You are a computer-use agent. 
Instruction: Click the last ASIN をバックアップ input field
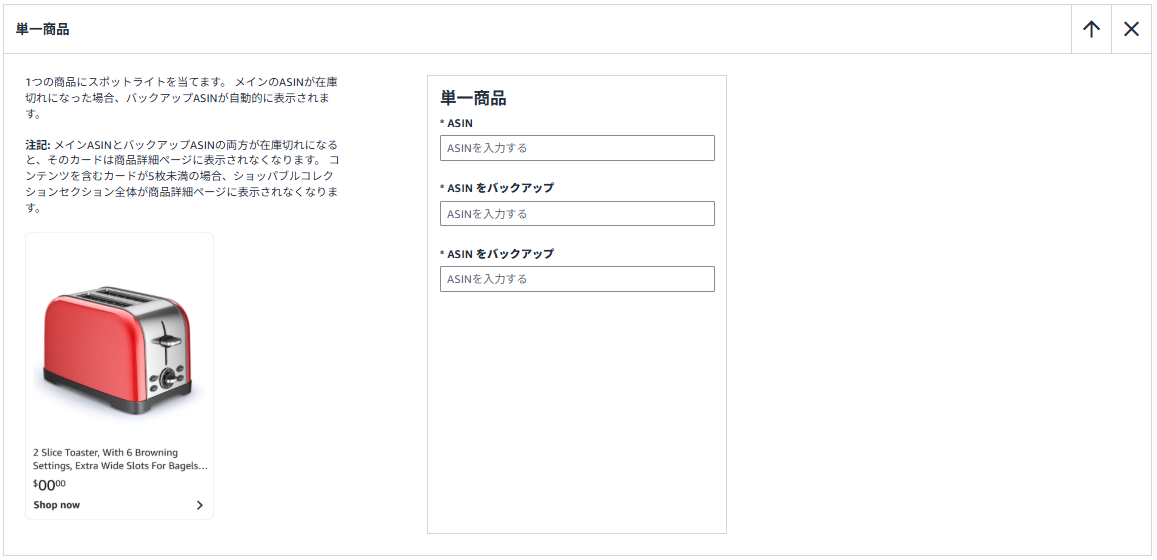[x=577, y=279]
